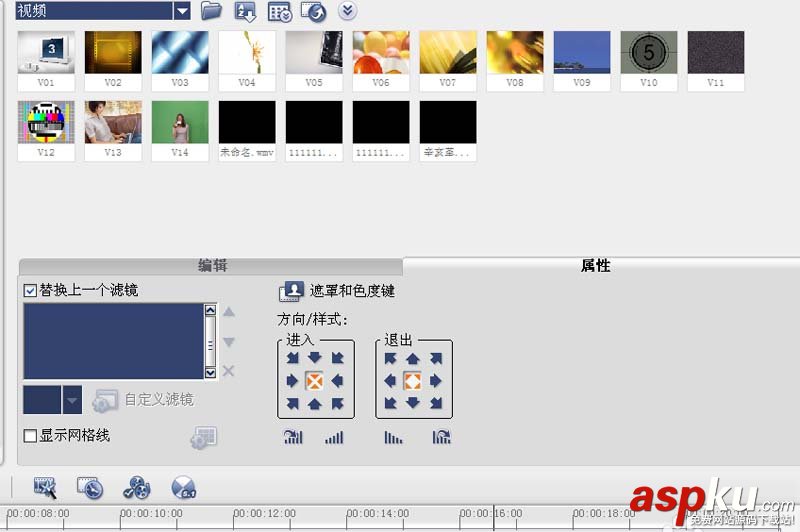Click the sort library clips icon

[x=245, y=11]
